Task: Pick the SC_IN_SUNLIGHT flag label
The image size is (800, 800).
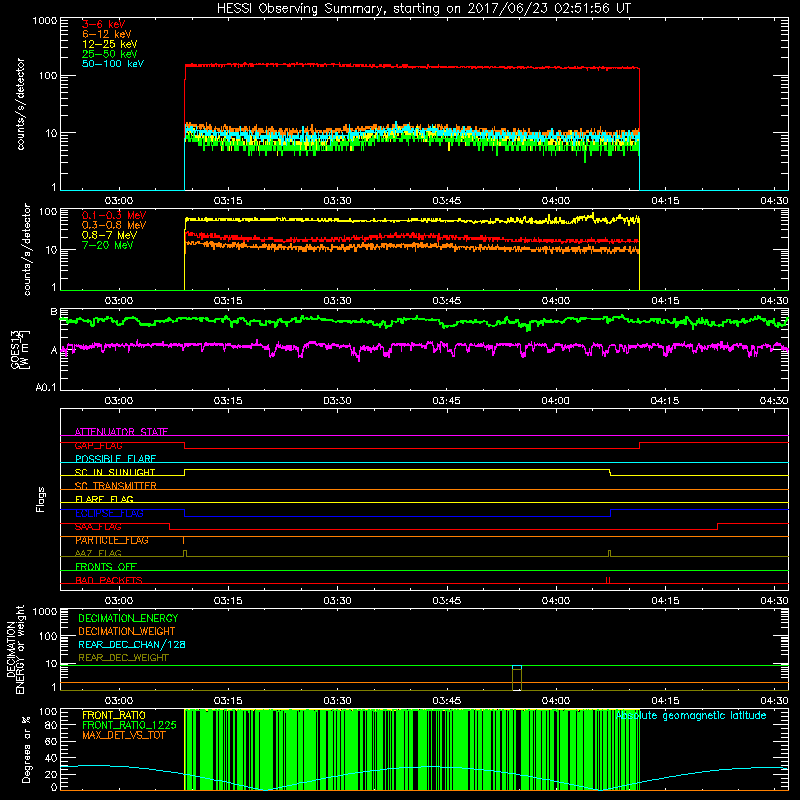Action: click(115, 472)
